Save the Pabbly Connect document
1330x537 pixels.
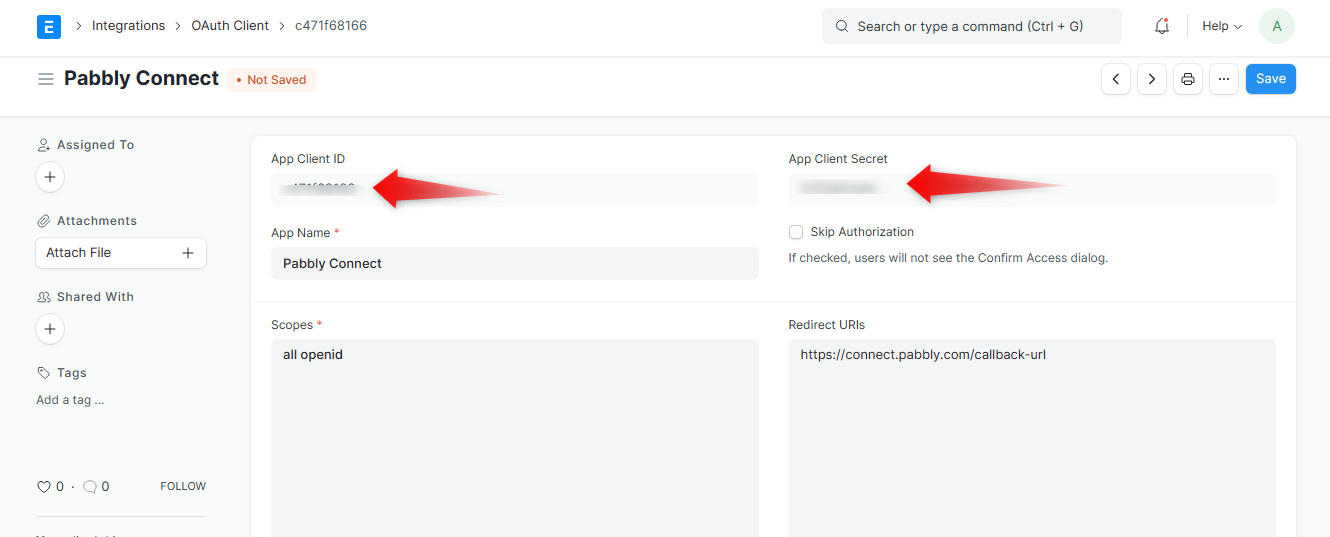pos(1271,79)
